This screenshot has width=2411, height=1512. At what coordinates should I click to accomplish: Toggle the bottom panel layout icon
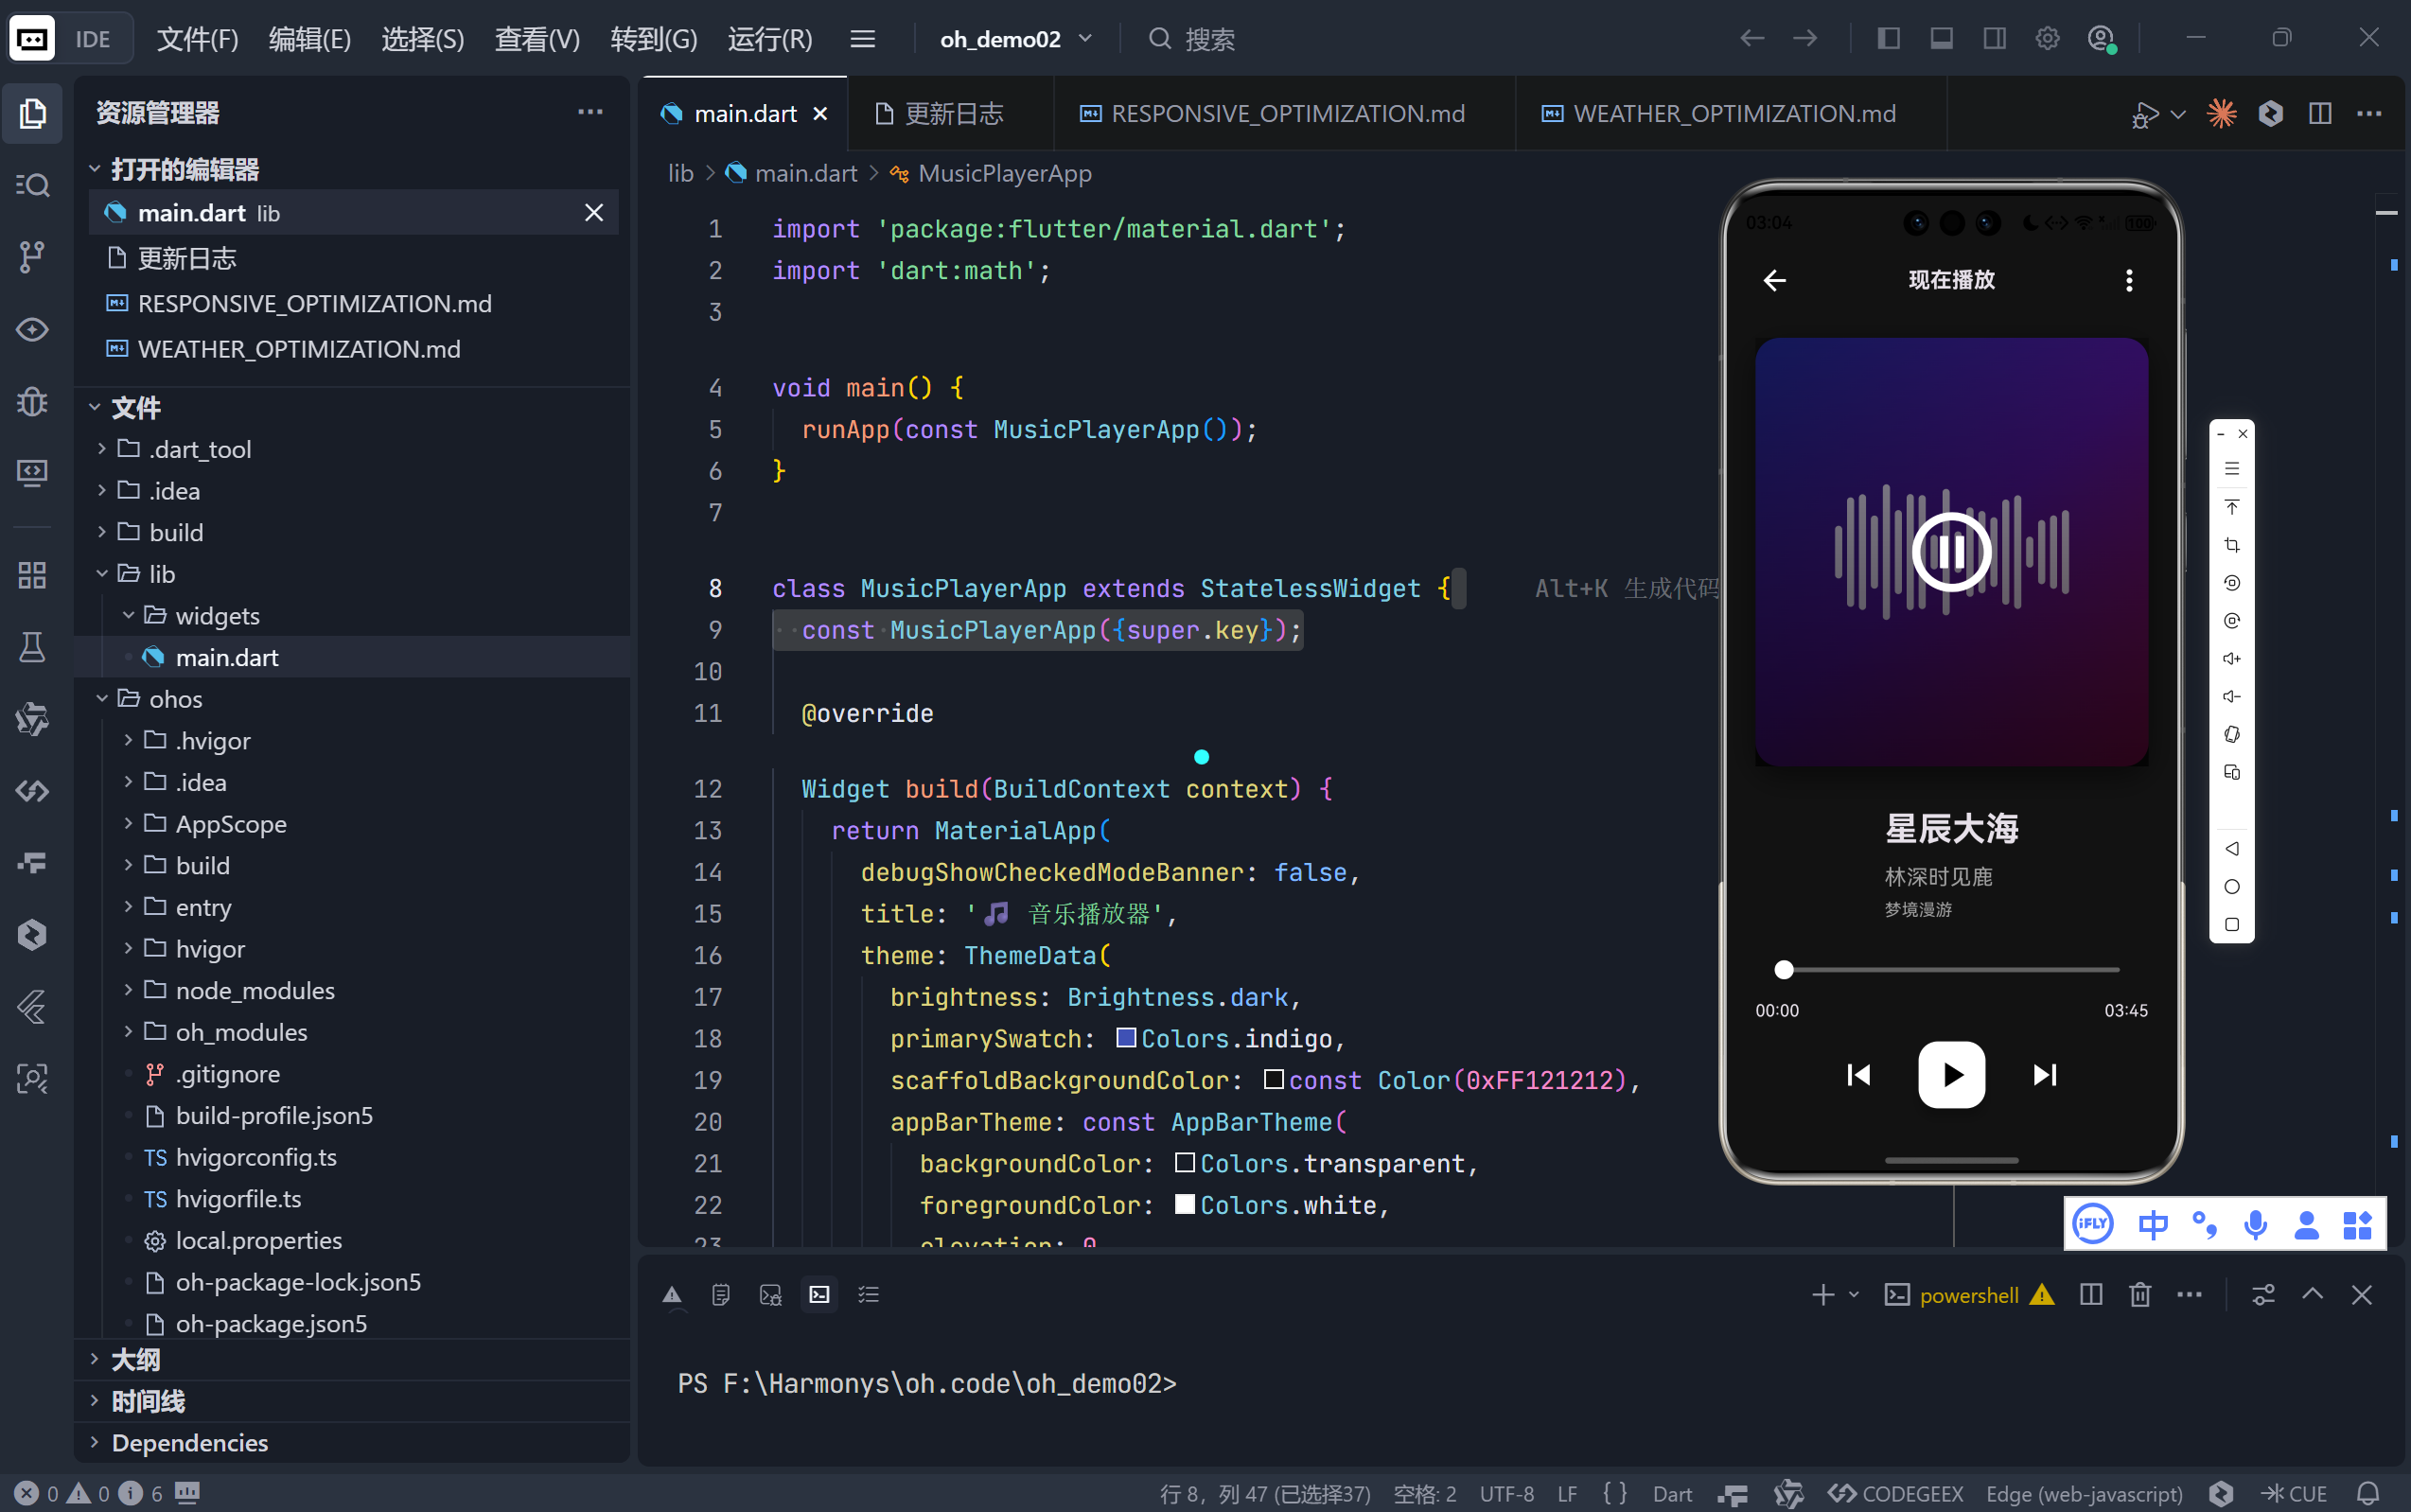[1941, 39]
